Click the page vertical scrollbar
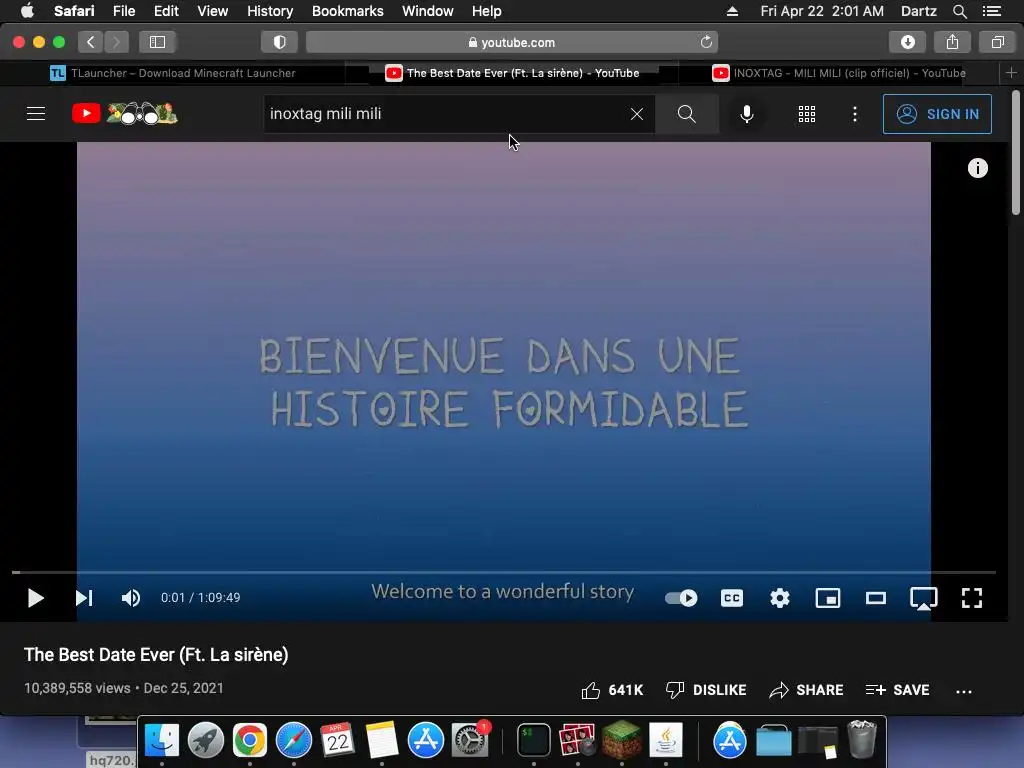 pos(1016,153)
